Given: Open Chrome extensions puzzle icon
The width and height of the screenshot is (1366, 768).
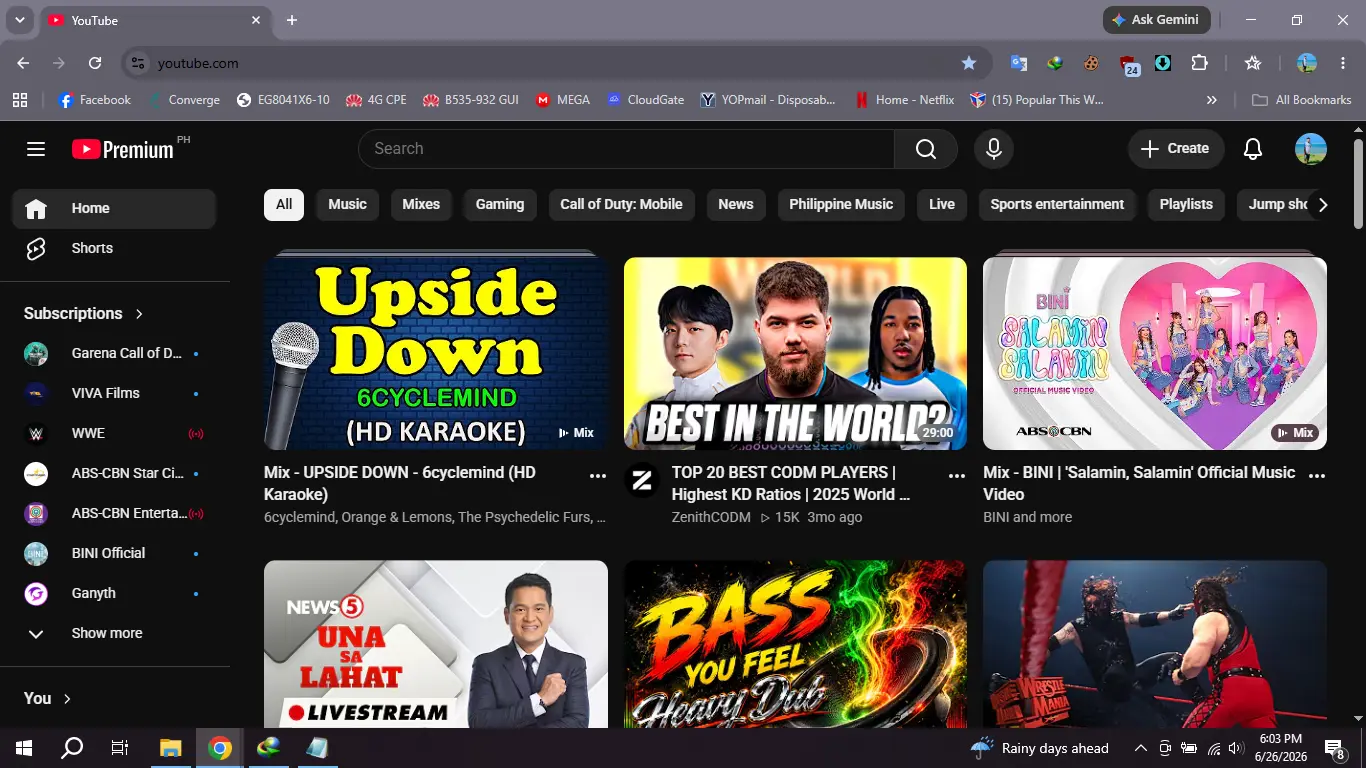Looking at the screenshot, I should pyautogui.click(x=1199, y=63).
